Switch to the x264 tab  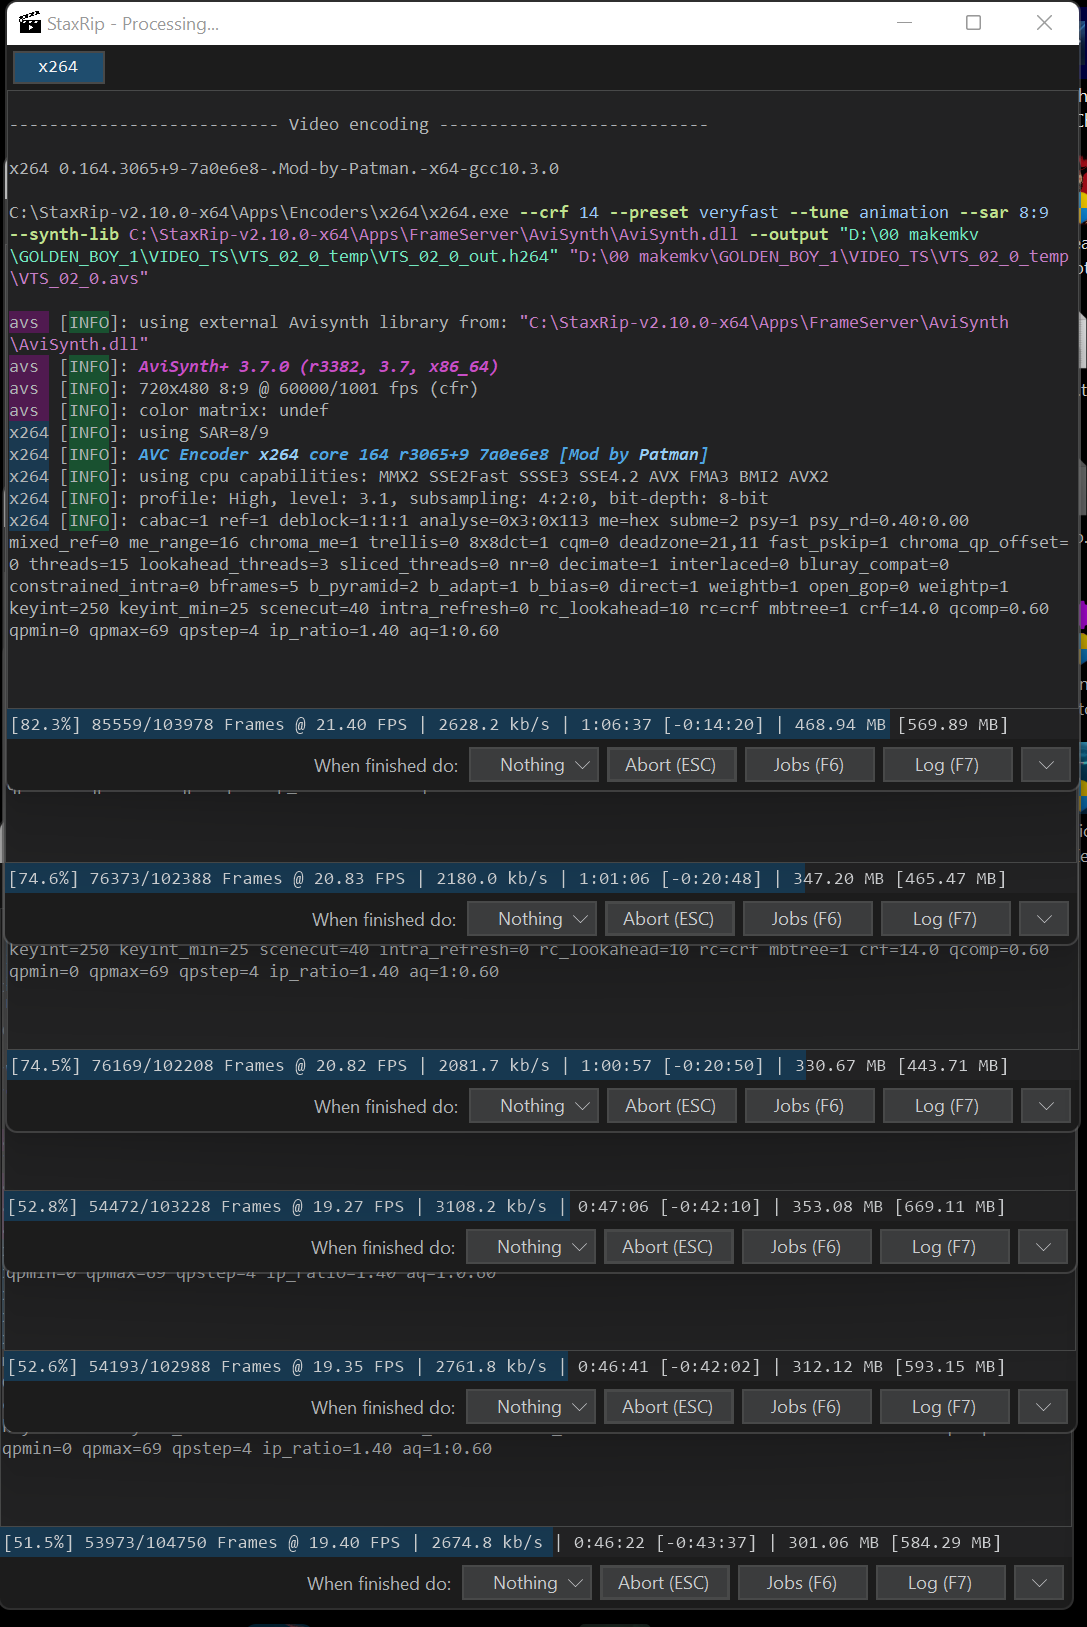coord(58,67)
